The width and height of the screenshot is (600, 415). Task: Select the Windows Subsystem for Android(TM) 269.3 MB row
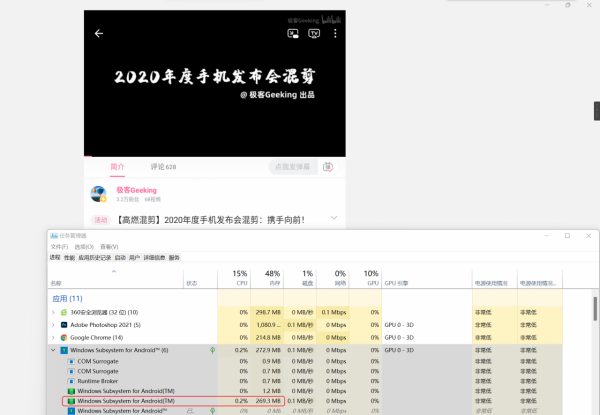pos(305,401)
